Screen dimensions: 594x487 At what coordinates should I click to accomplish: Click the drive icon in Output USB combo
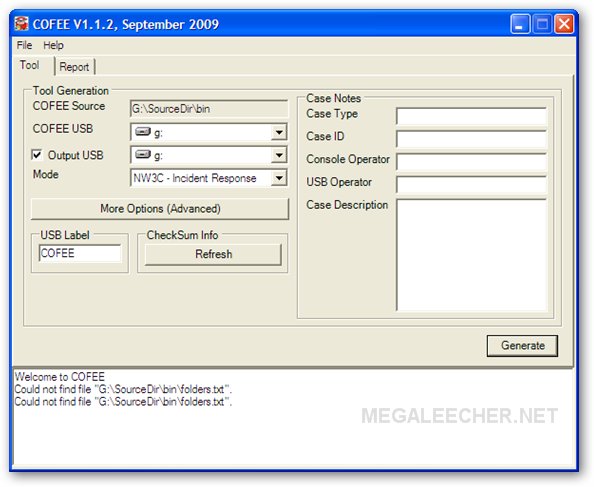[x=143, y=155]
